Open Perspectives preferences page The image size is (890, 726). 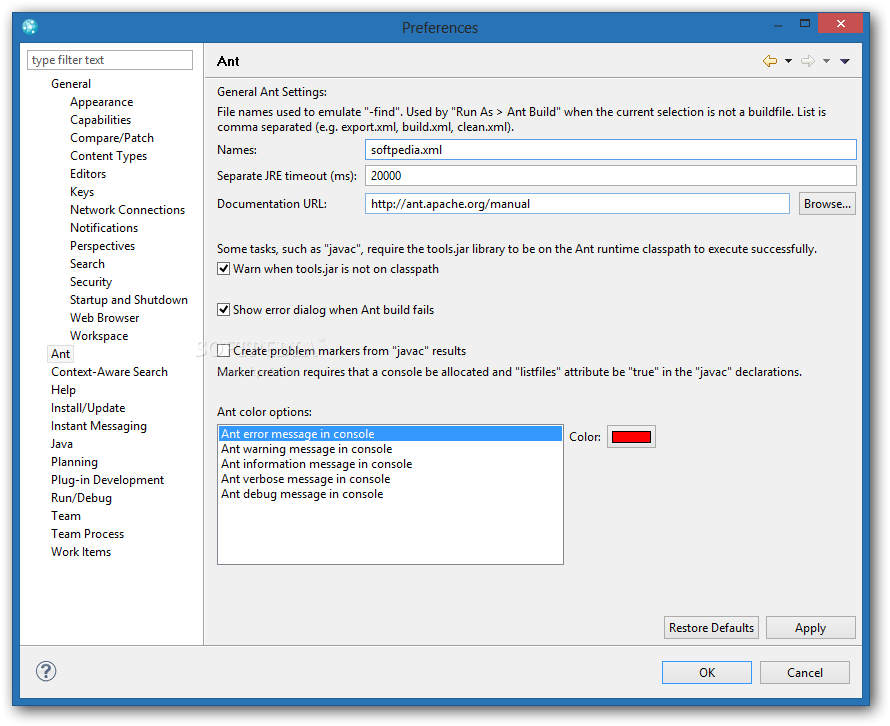click(x=102, y=246)
